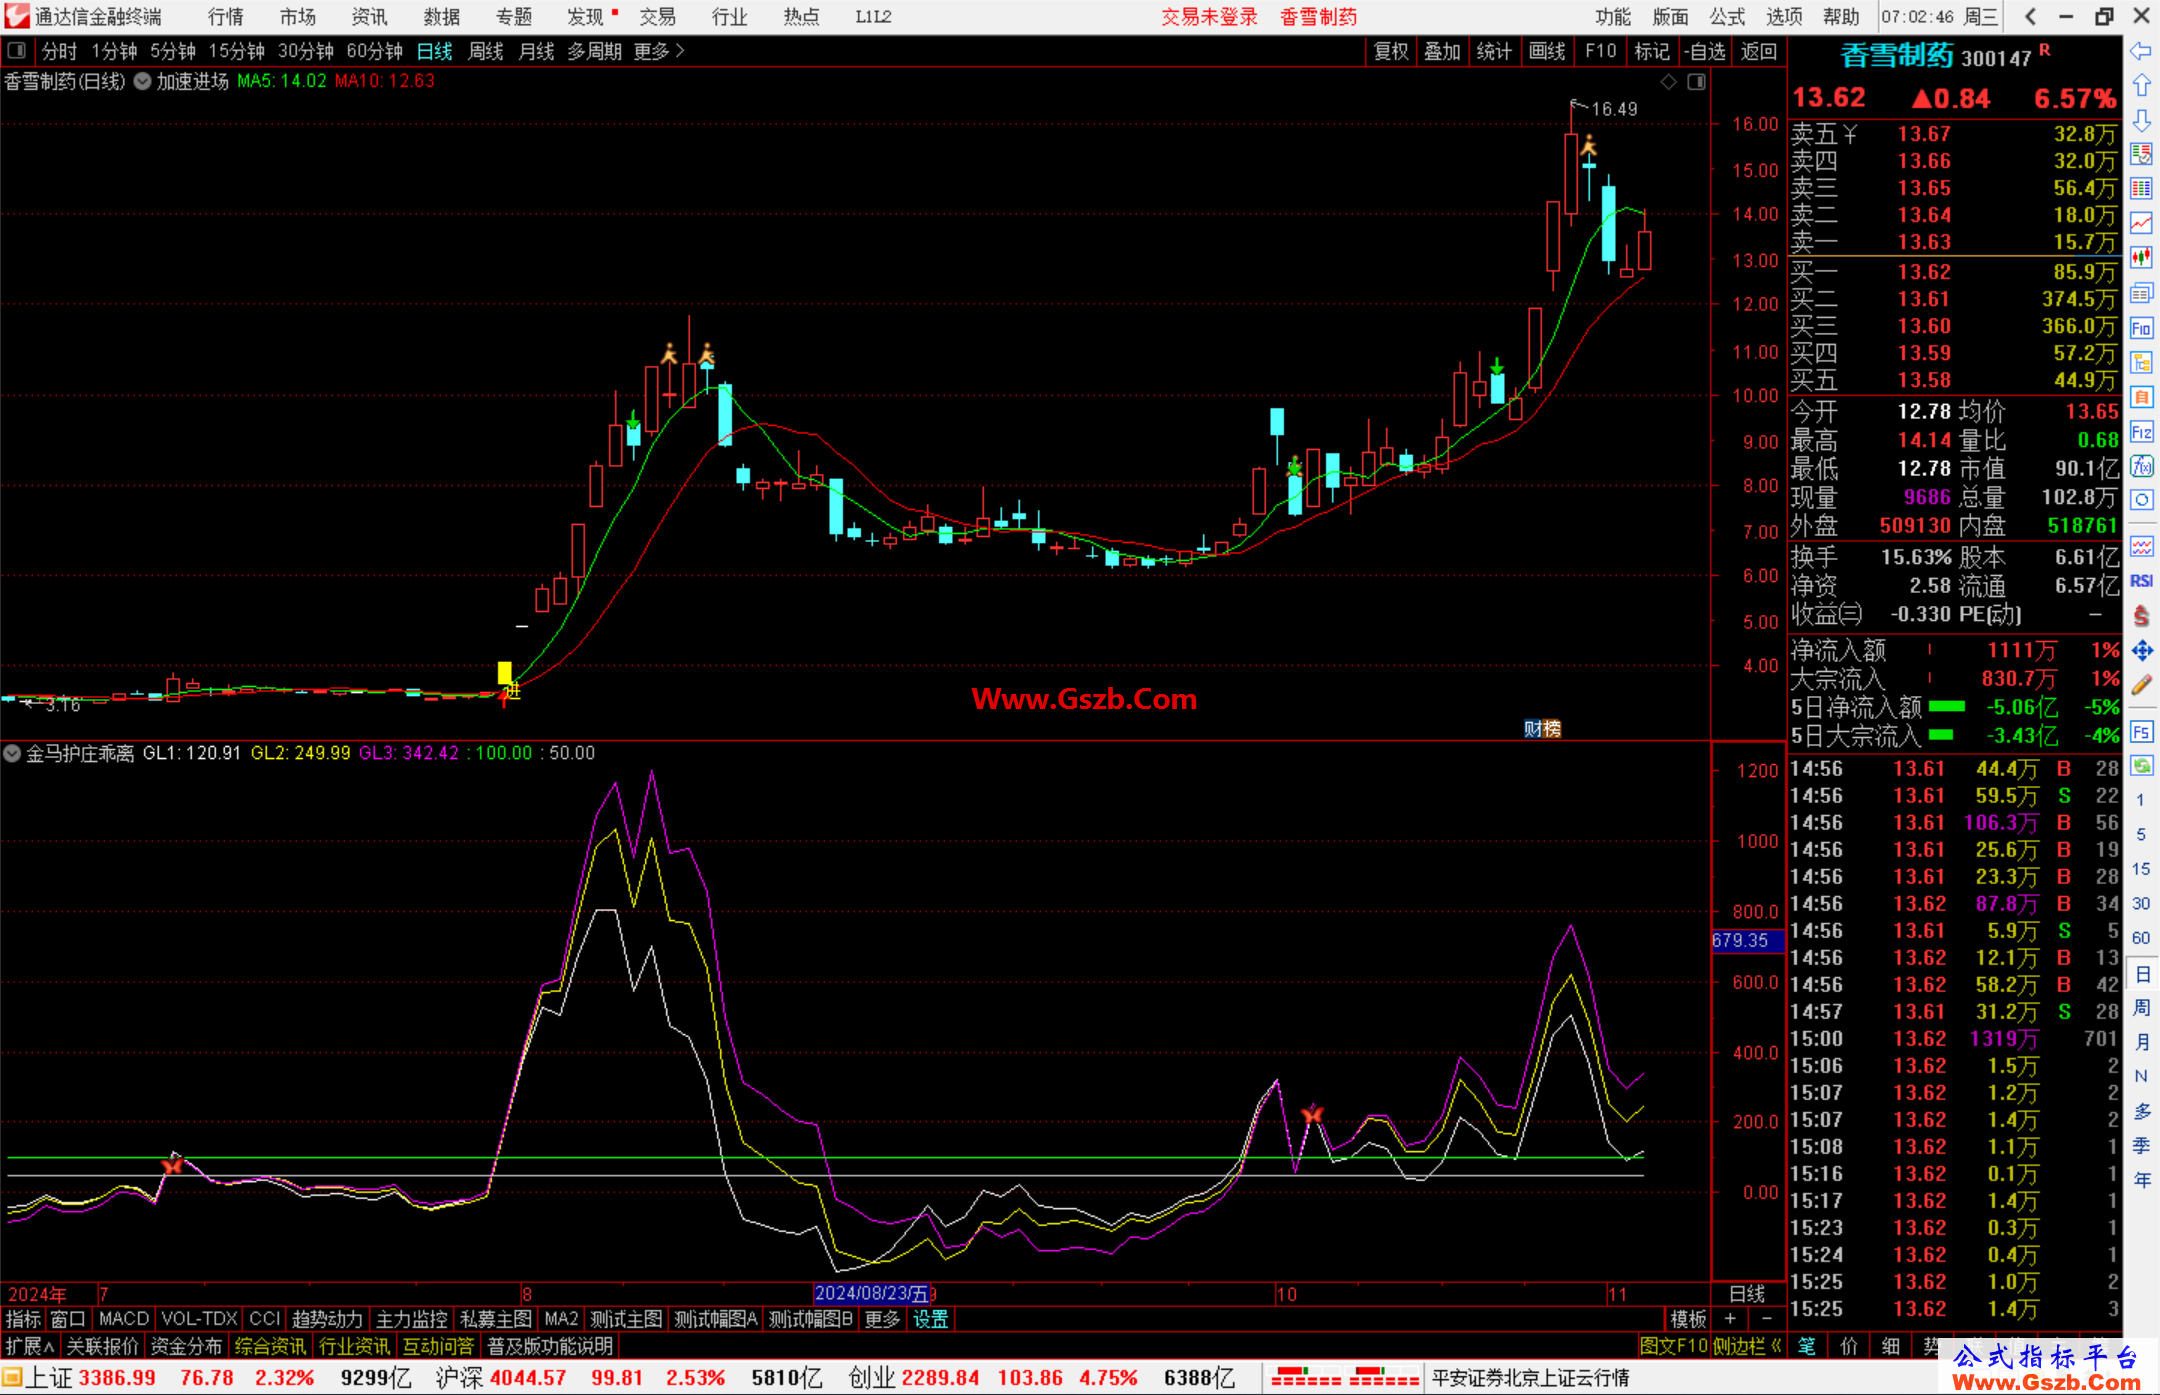Screen dimensions: 2160x1395
Task: Click the red-white connection status bars
Action: pos(1345,1378)
